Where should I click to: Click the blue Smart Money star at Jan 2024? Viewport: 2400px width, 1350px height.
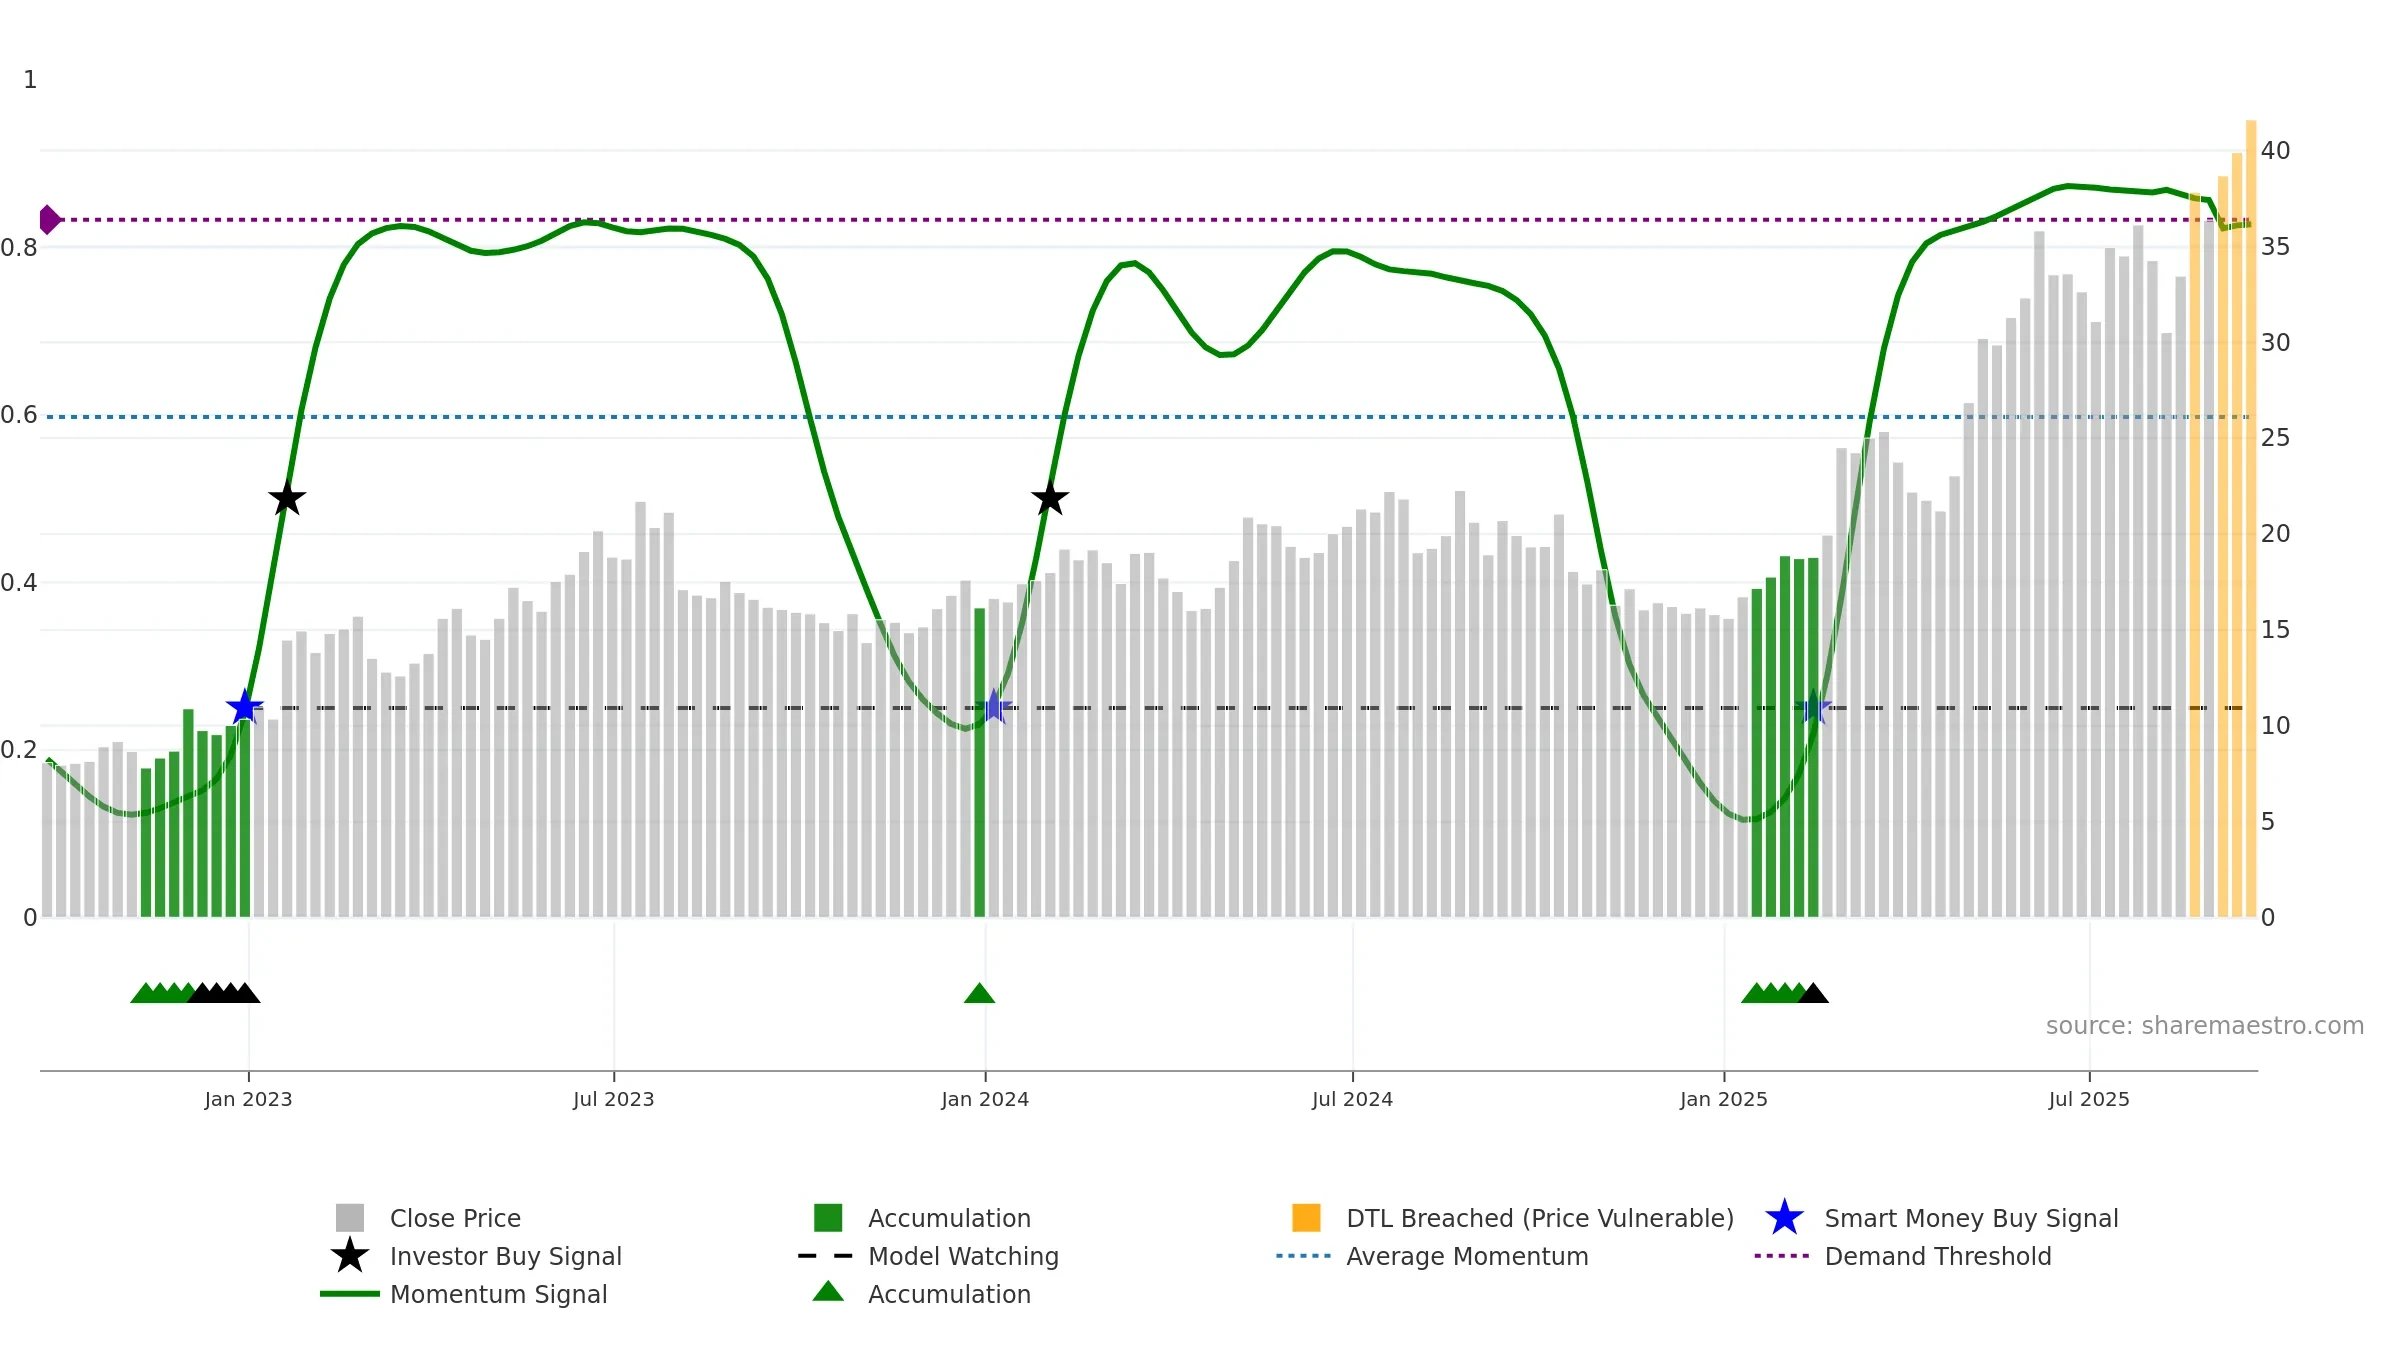994,707
